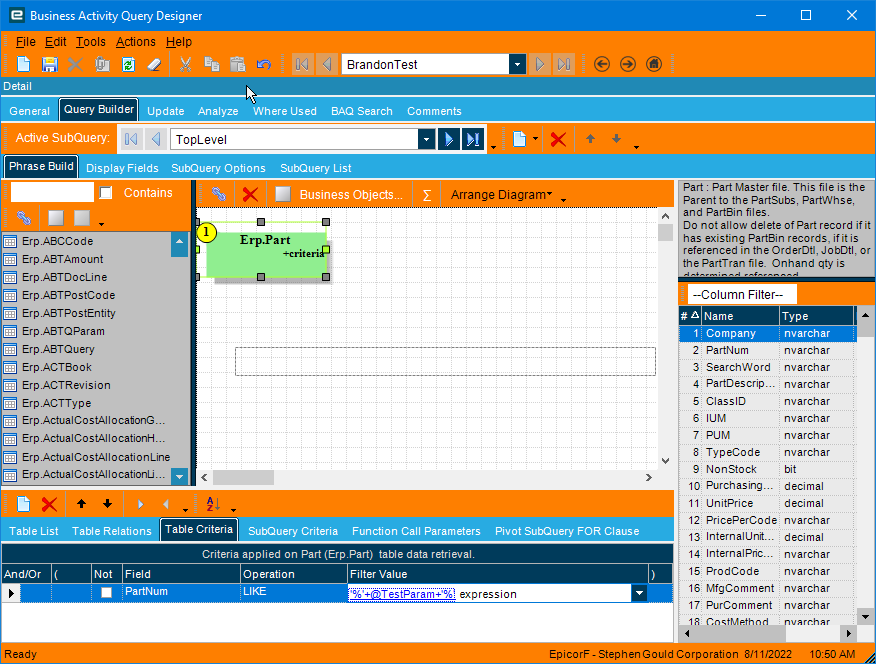
Task: Open the File menu
Action: coord(26,42)
